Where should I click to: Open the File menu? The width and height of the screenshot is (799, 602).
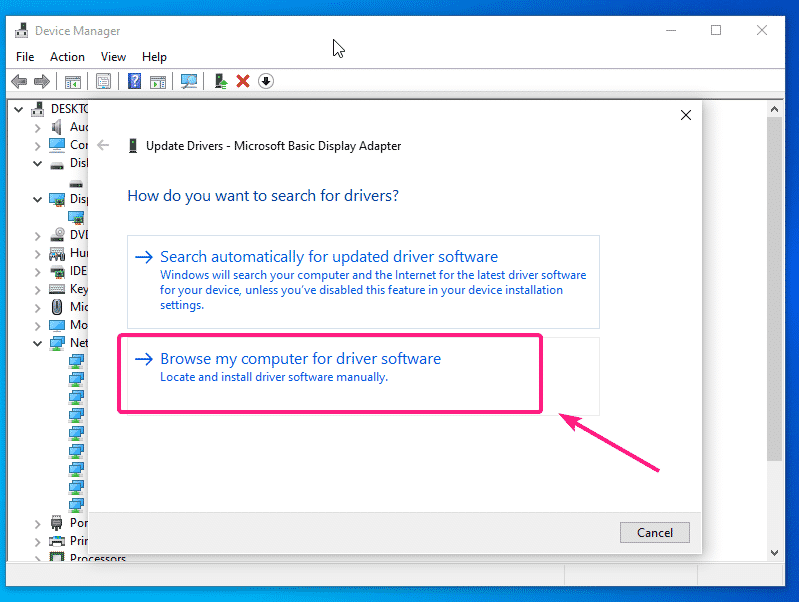pos(25,57)
